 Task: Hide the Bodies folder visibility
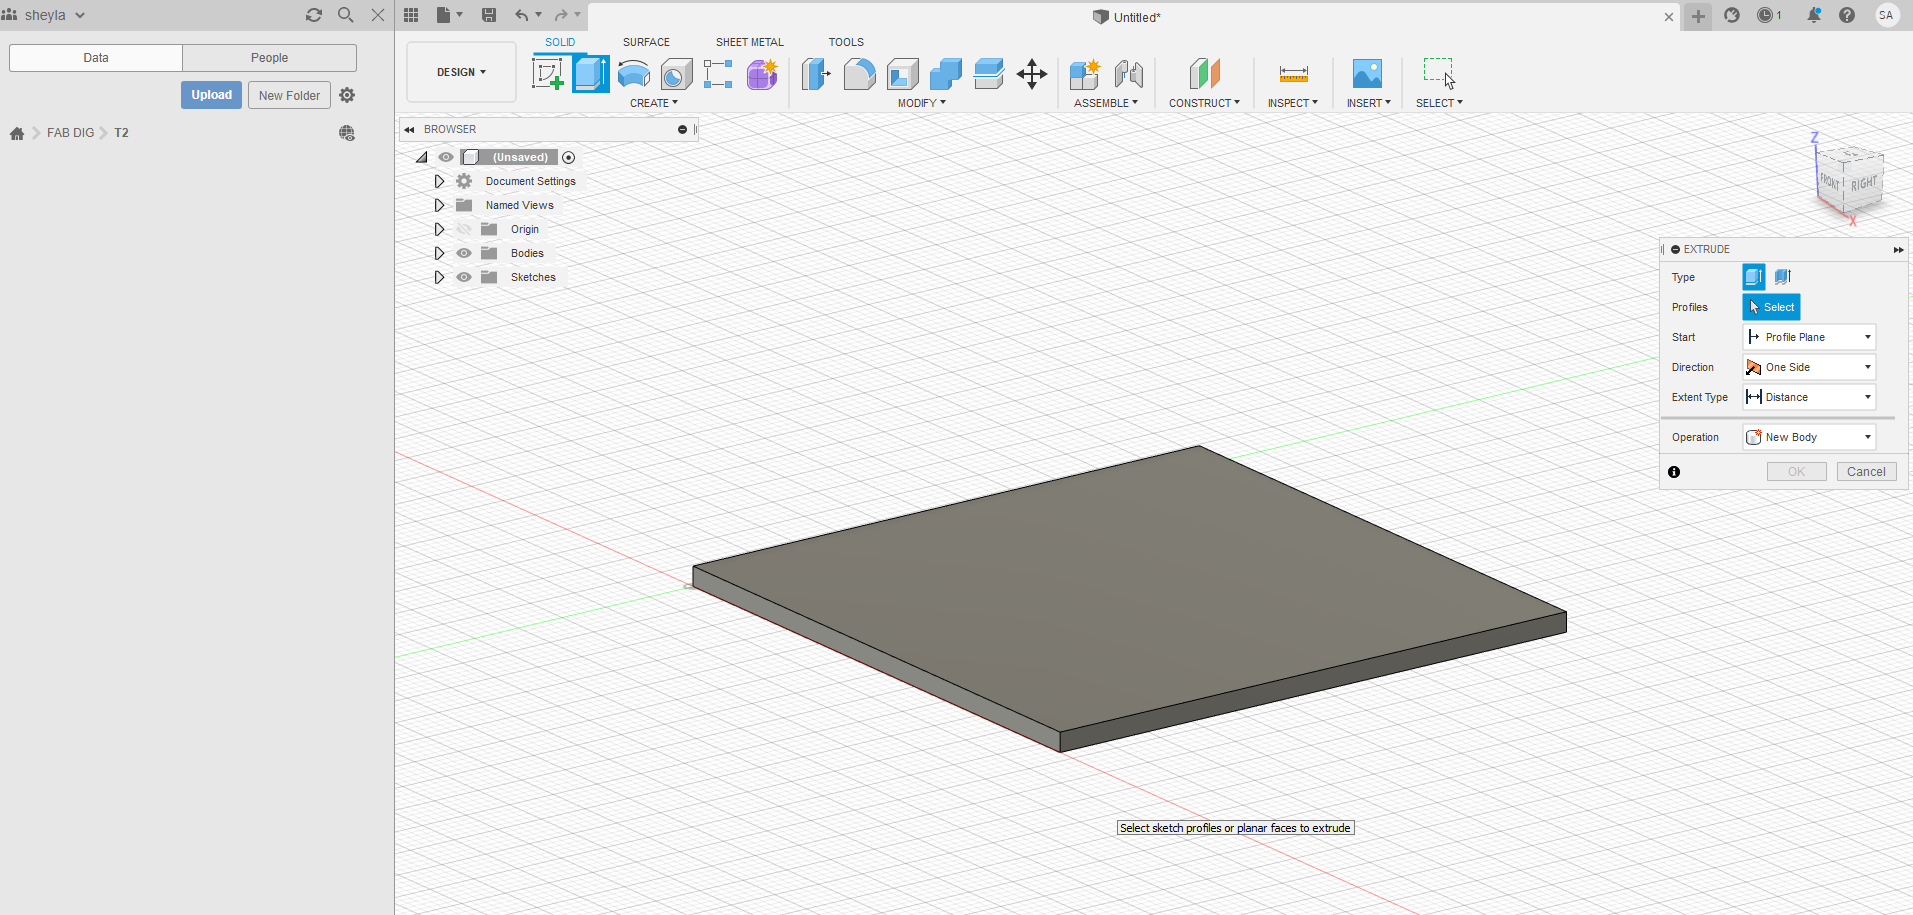coord(464,253)
